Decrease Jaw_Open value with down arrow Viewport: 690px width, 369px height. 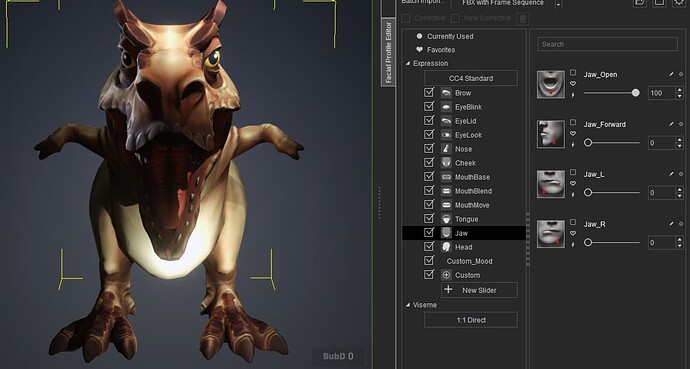(x=679, y=96)
